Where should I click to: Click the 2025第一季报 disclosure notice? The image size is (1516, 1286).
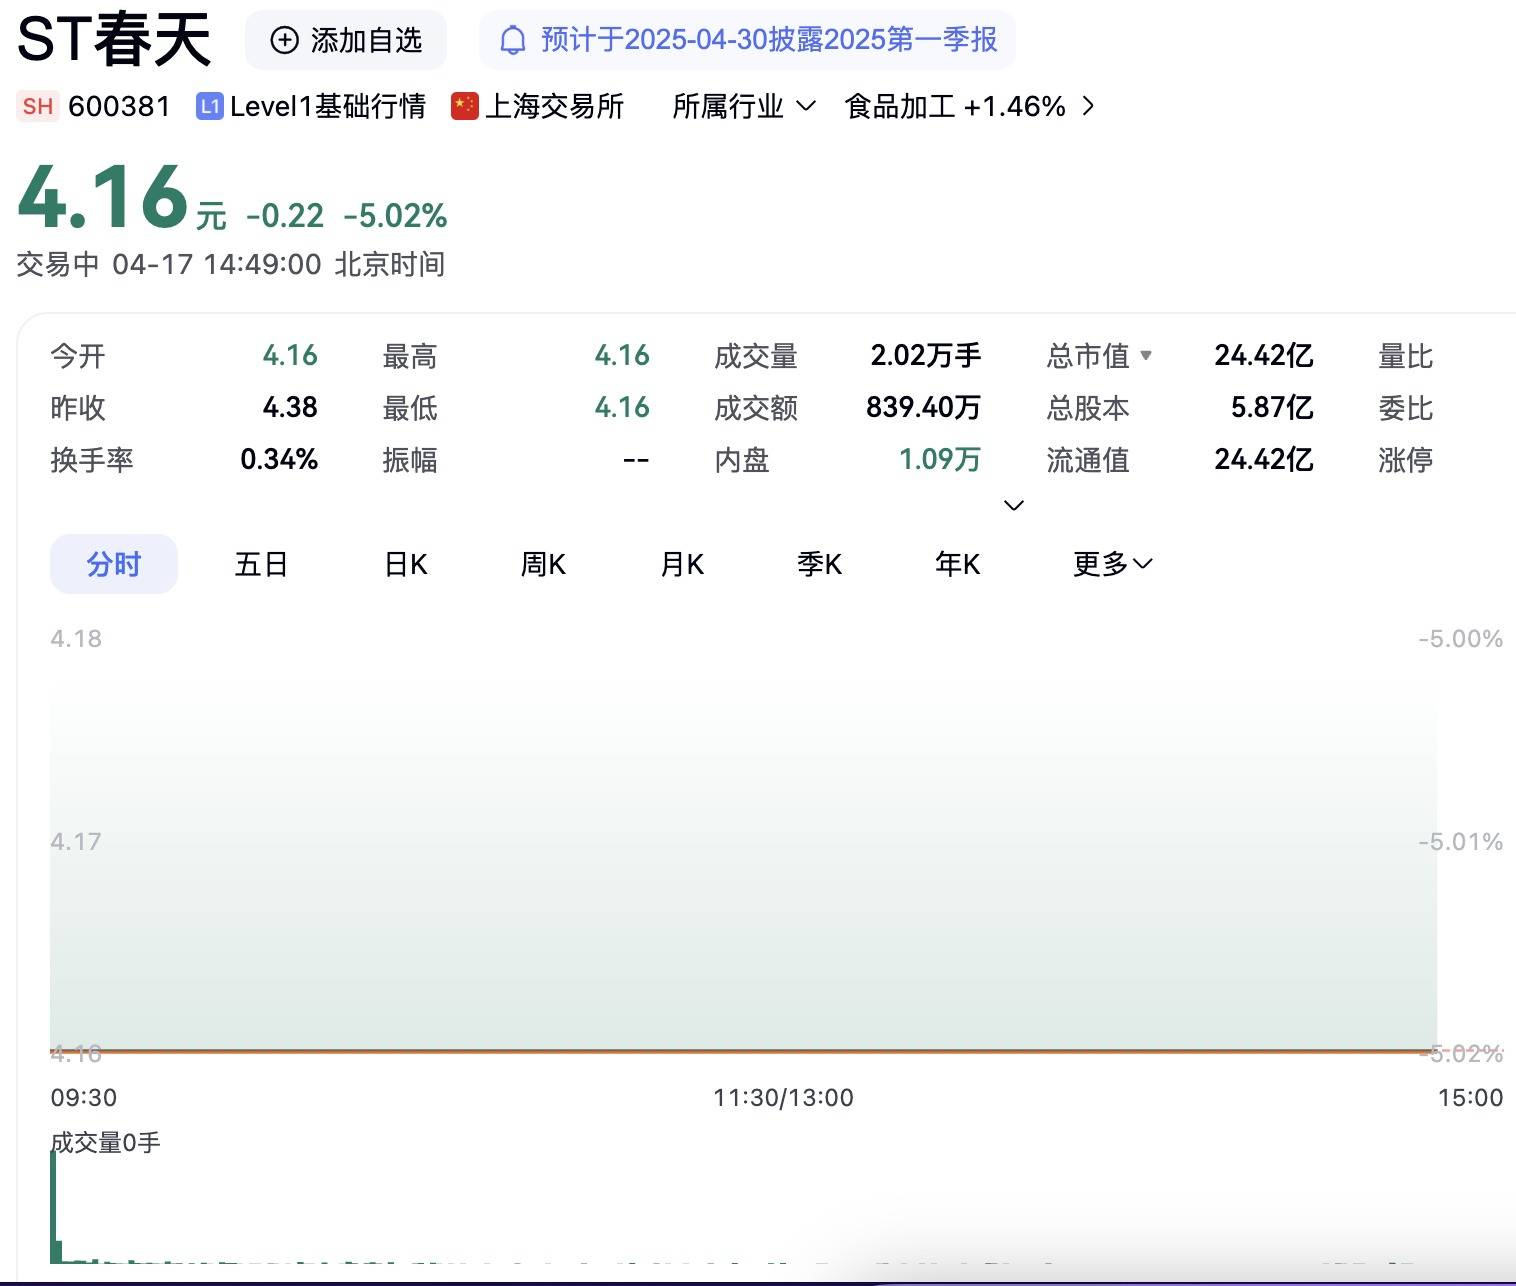(747, 40)
